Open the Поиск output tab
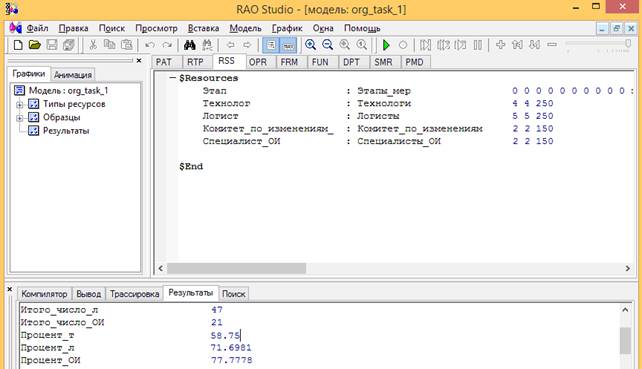Screen dimensions: 642x369 (x=233, y=294)
